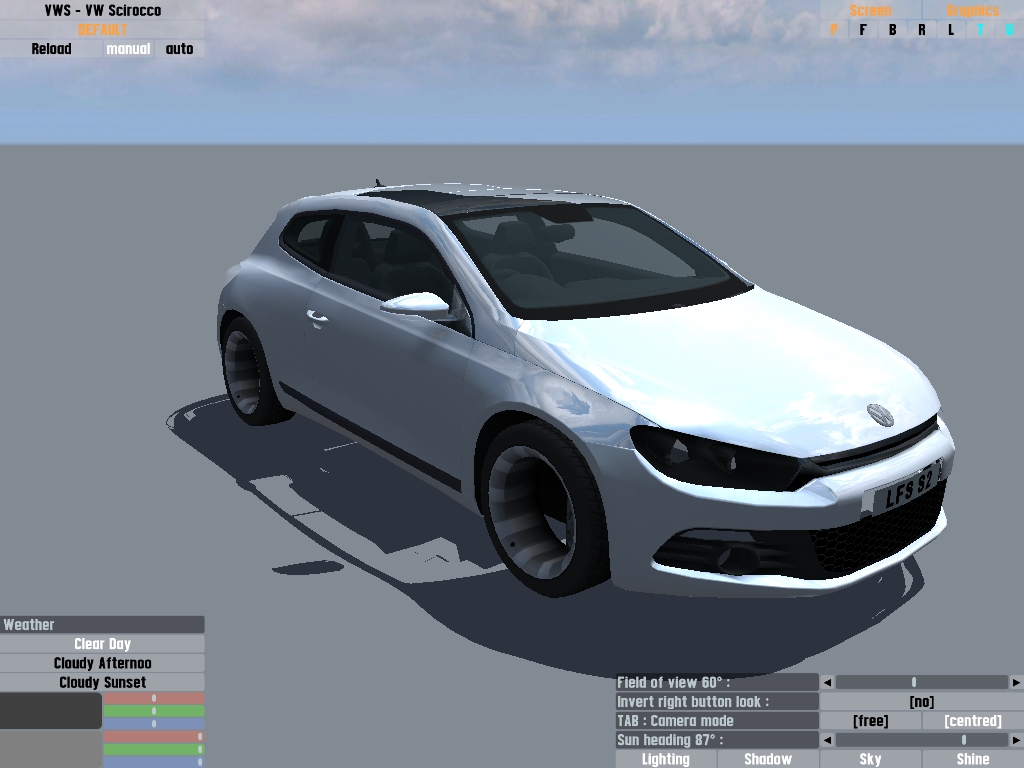Increase field of view with right arrow
This screenshot has height=768, width=1024.
(x=1016, y=682)
